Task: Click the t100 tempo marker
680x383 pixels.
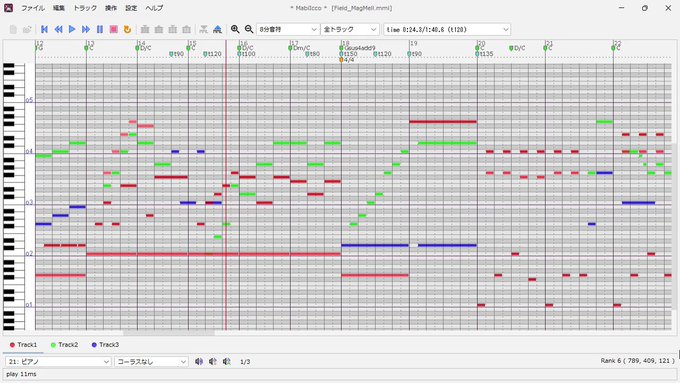Action: pos(246,54)
